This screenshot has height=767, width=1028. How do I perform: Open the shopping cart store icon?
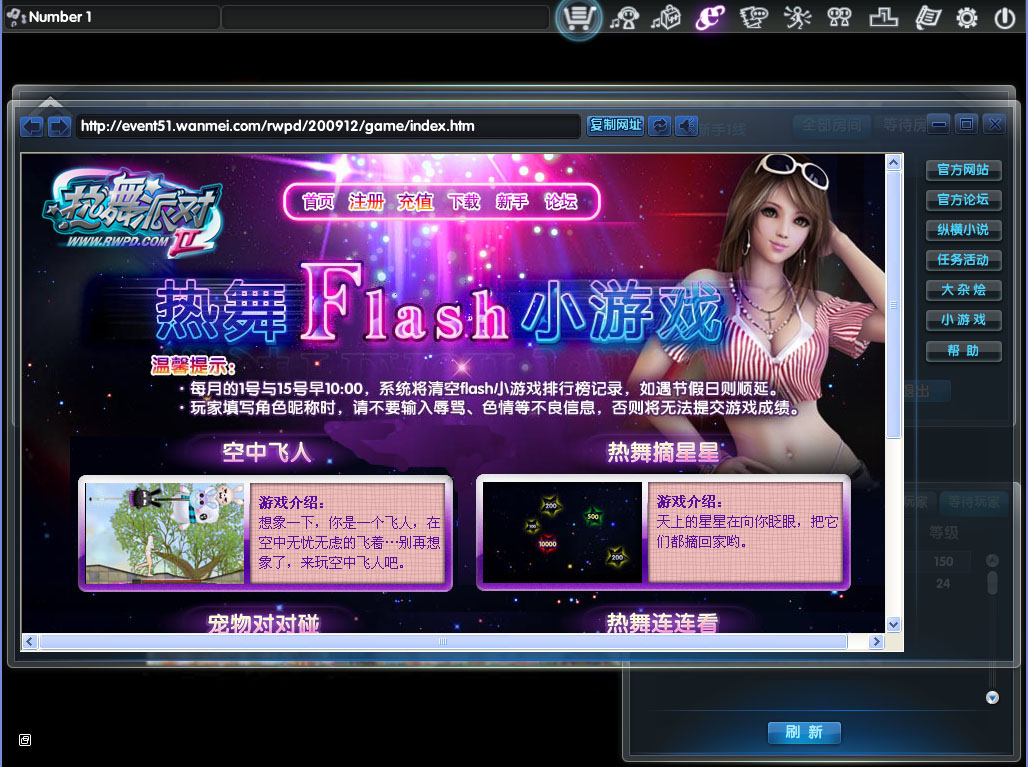(579, 18)
